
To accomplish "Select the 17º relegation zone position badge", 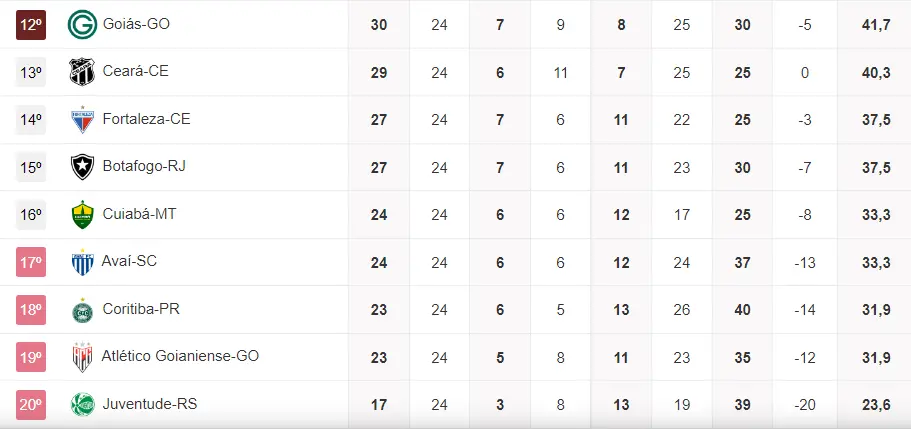I will pos(31,262).
